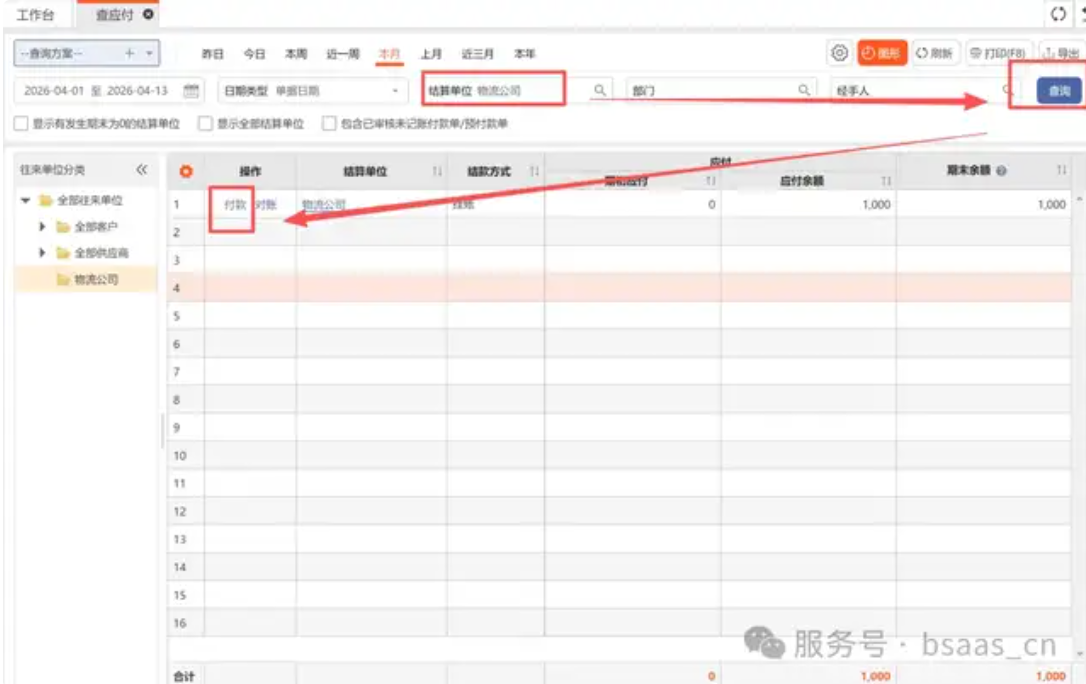Sort by the 结算单位 column sort icon
1086x684 pixels.
[x=437, y=171]
